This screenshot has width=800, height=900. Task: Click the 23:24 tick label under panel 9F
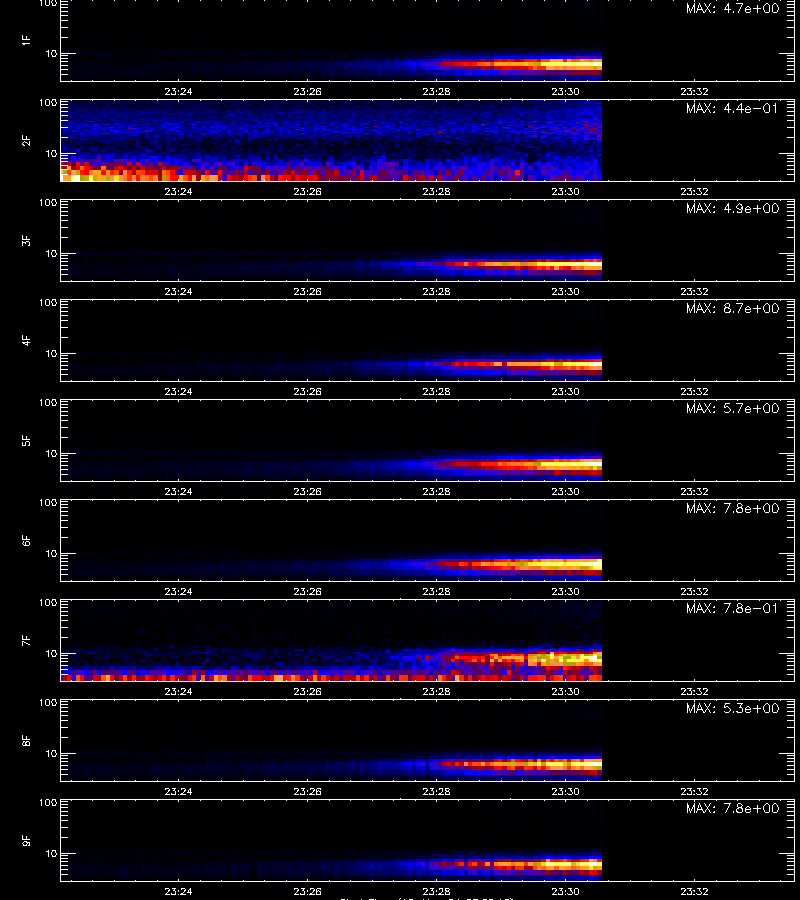(x=178, y=891)
